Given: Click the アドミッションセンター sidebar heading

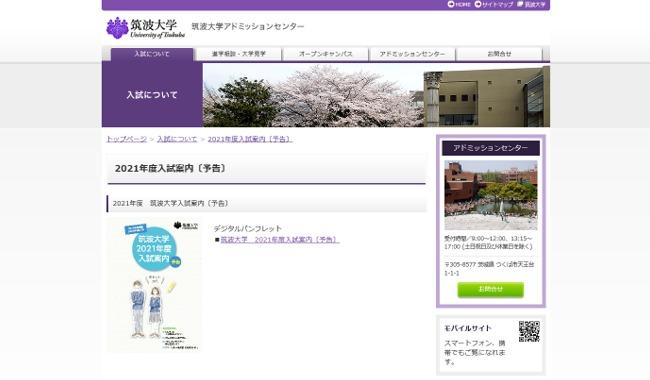Looking at the screenshot, I should [x=491, y=148].
